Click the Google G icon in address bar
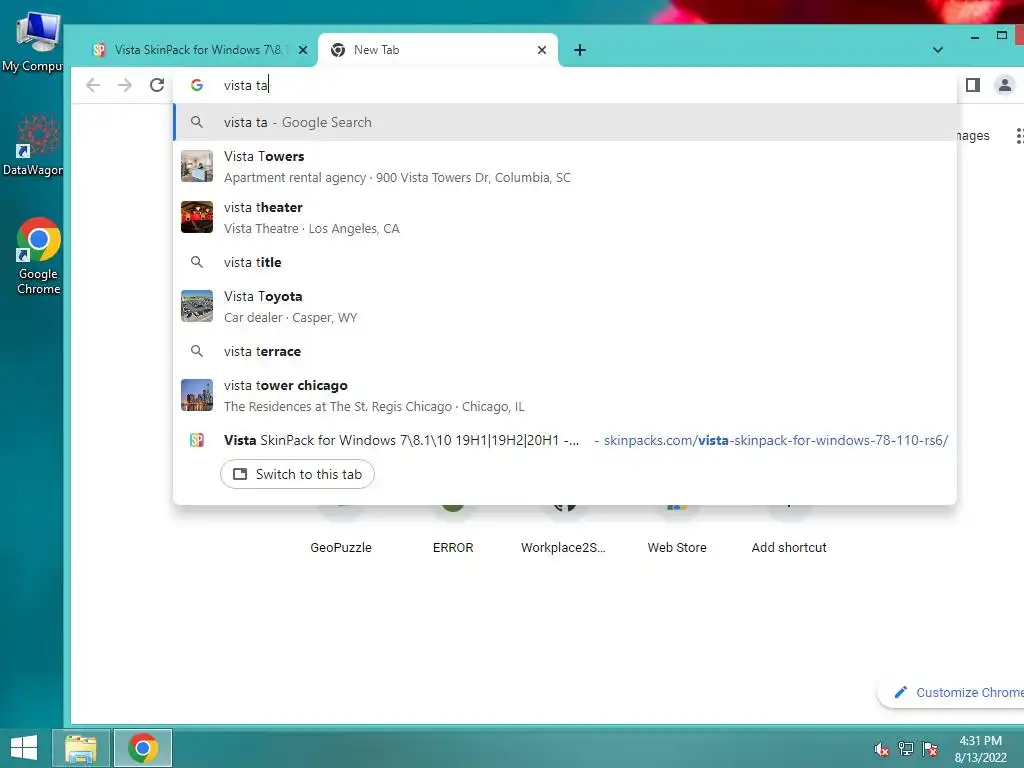Screen dimensions: 1024x768 pos(197,85)
